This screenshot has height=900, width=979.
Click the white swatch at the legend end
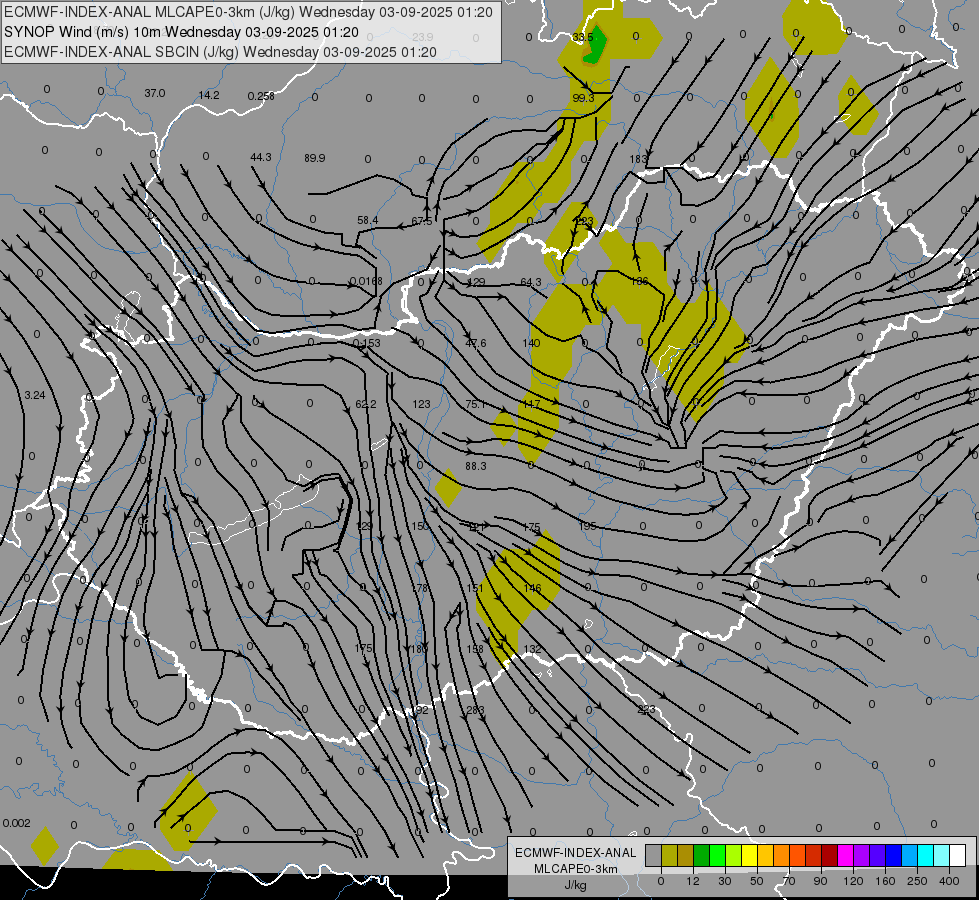pyautogui.click(x=957, y=856)
